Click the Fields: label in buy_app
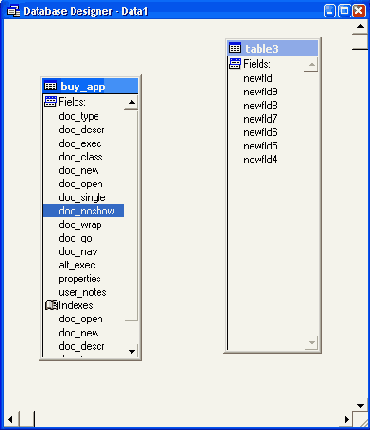 coord(72,102)
